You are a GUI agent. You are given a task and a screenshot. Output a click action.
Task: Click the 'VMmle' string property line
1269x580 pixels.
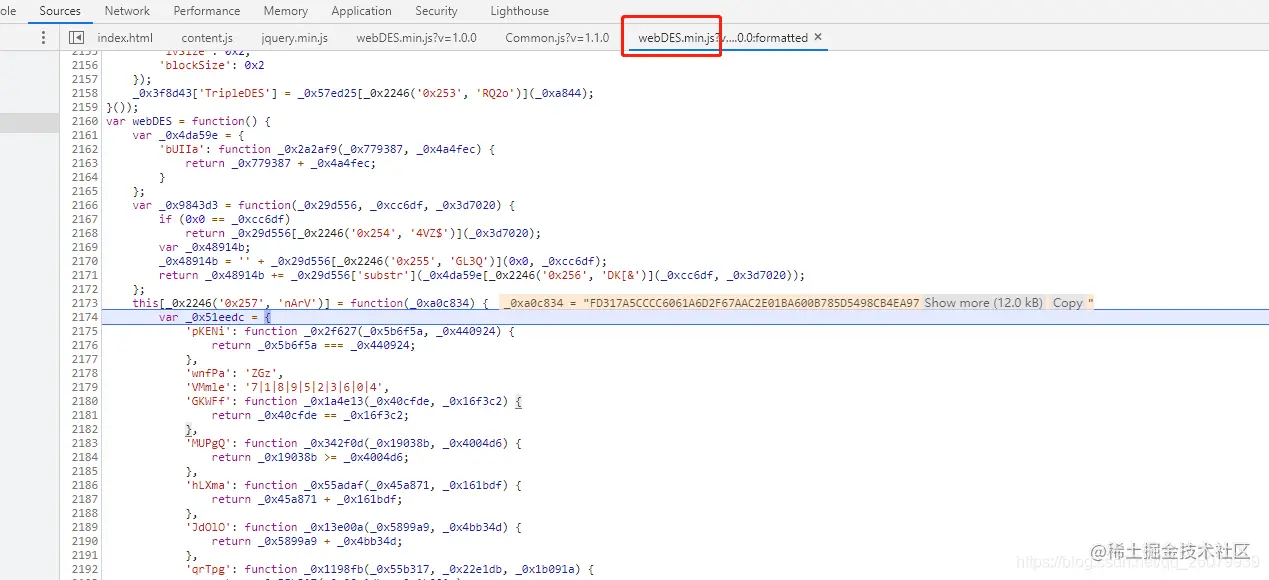pyautogui.click(x=287, y=387)
